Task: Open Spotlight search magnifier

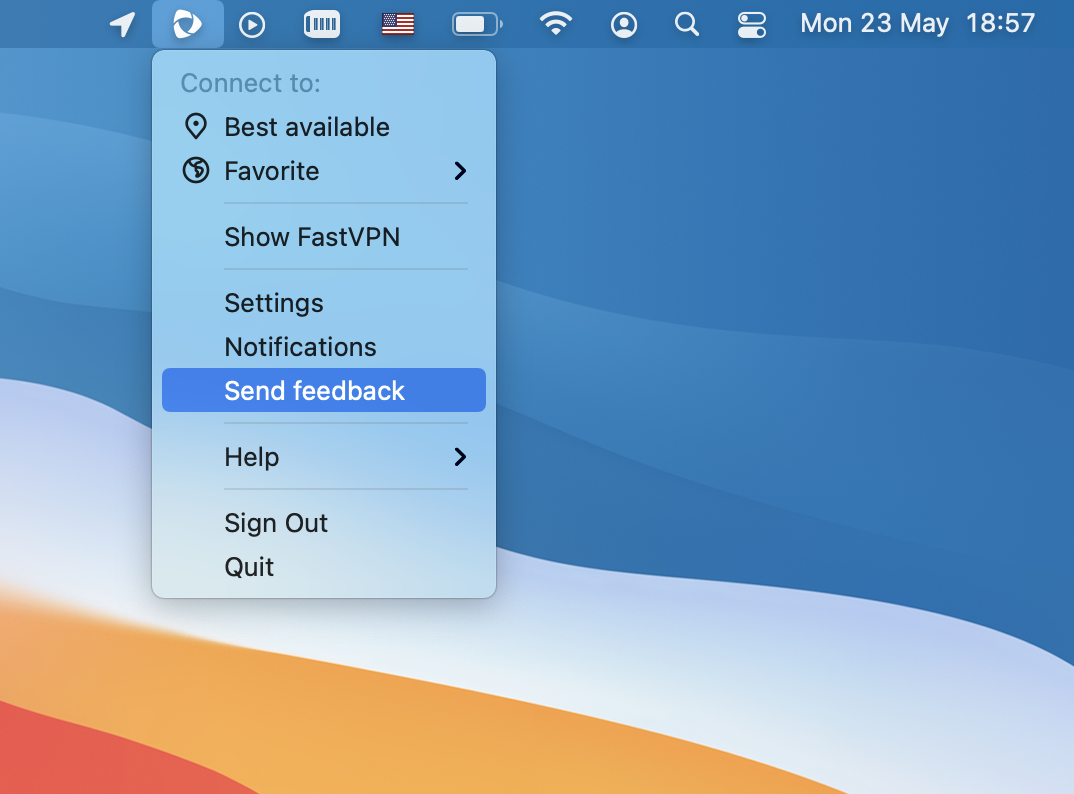Action: coord(686,25)
